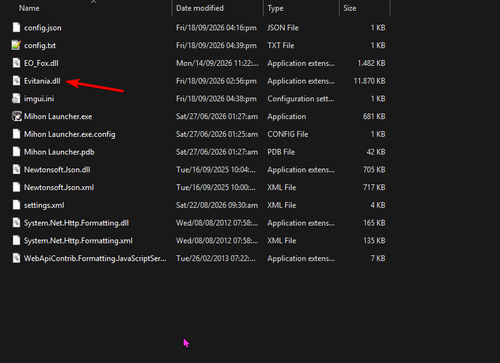
Task: Select the Mihon Launcher.pdb file name
Action: click(59, 152)
